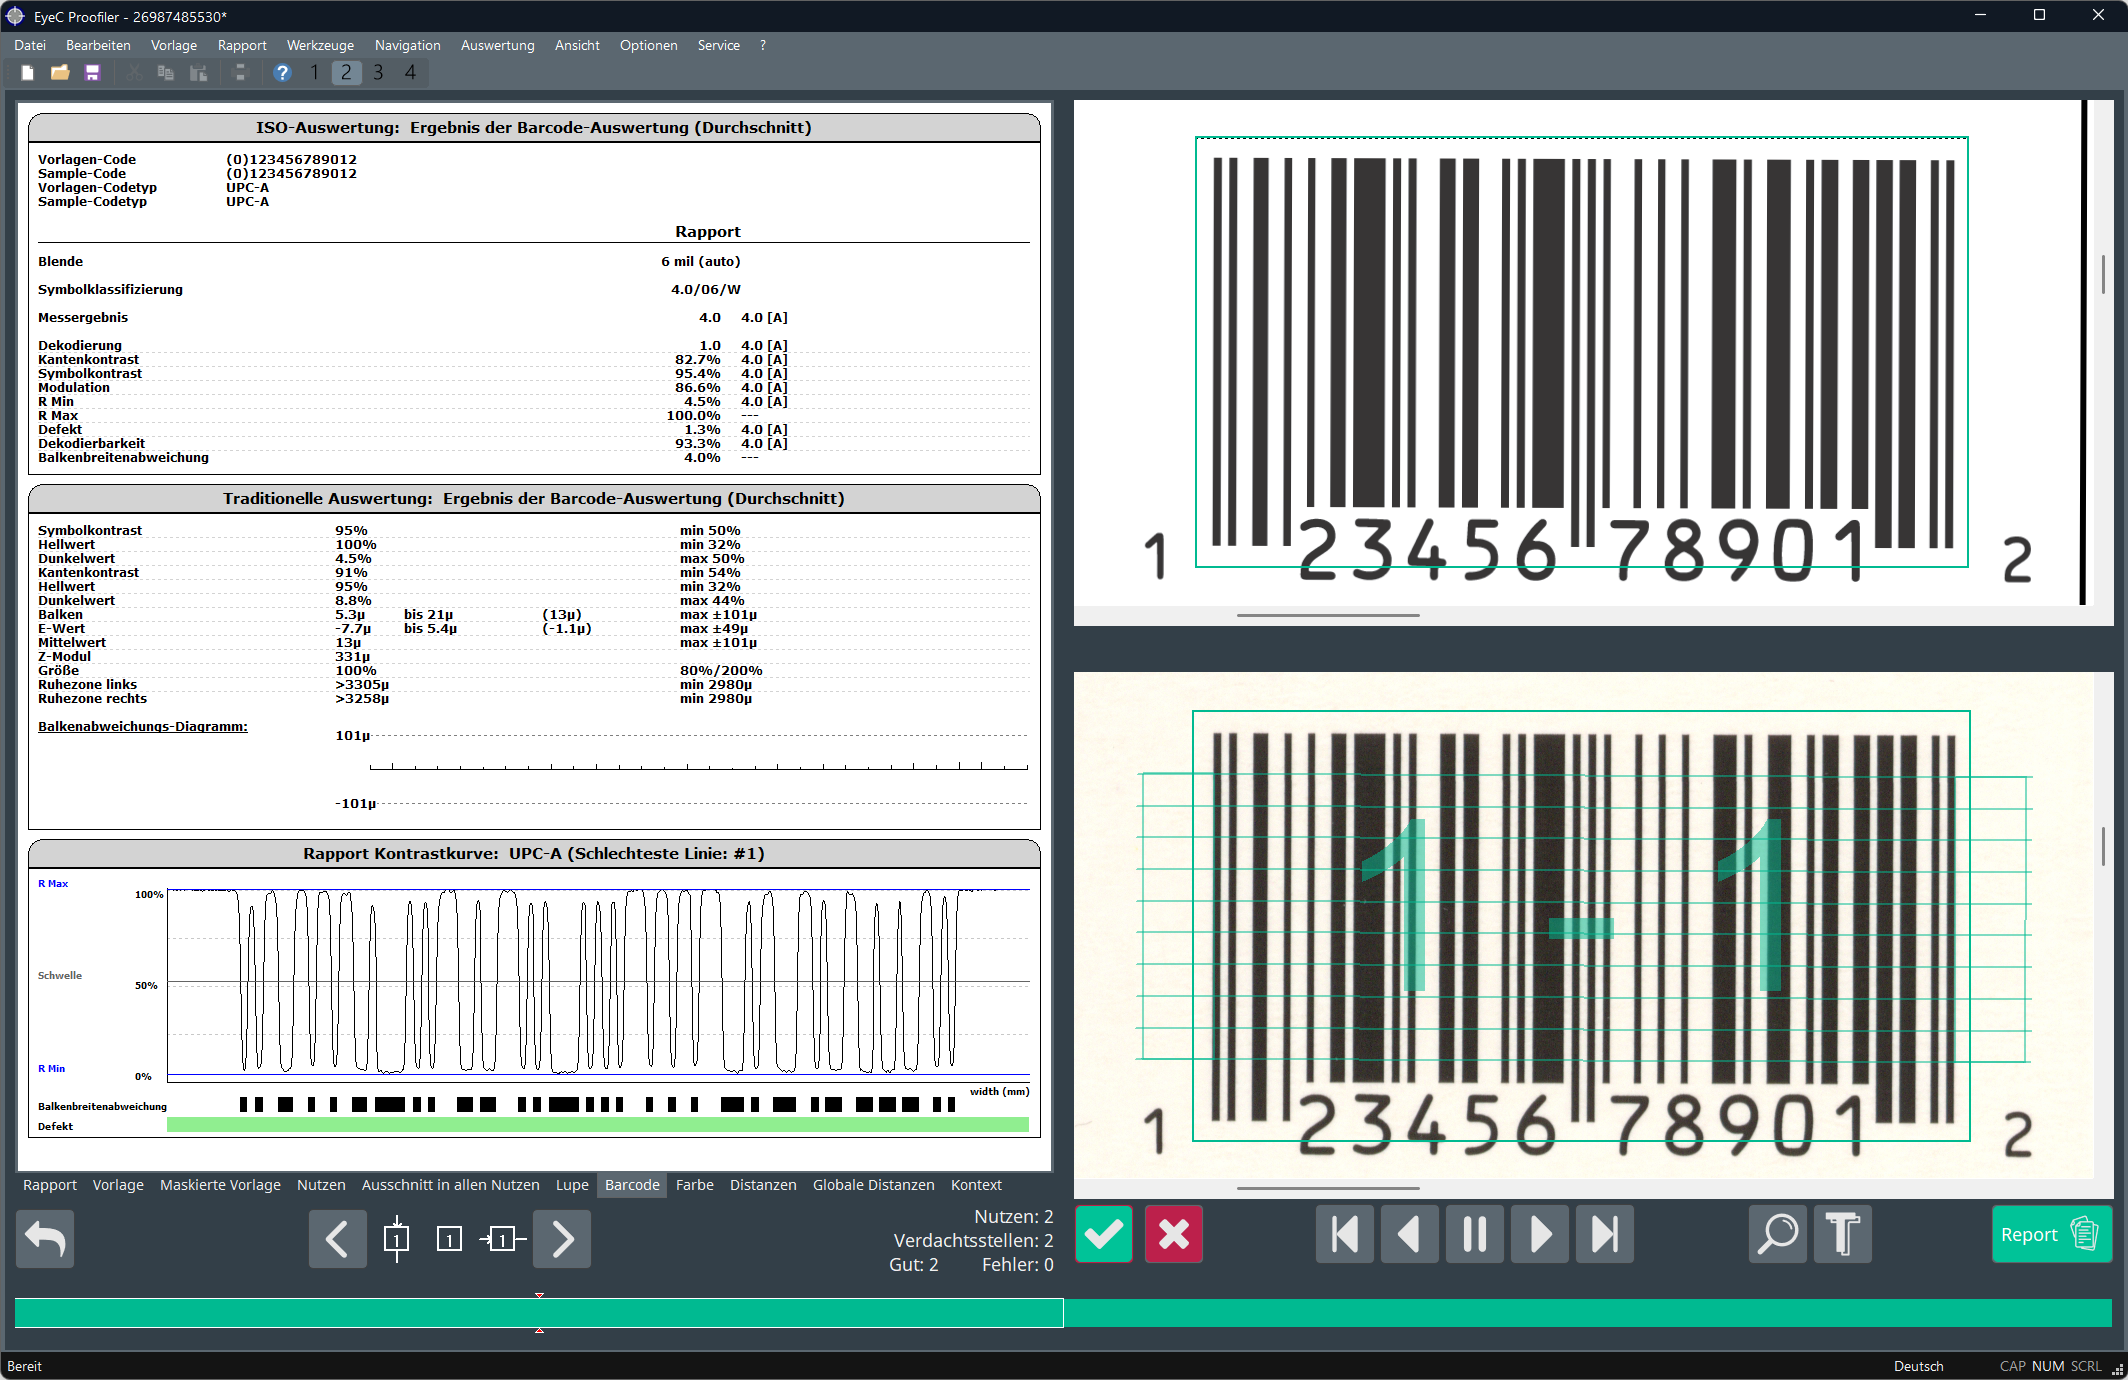The height and width of the screenshot is (1380, 2128).
Task: Open the Rapport menu
Action: click(242, 45)
